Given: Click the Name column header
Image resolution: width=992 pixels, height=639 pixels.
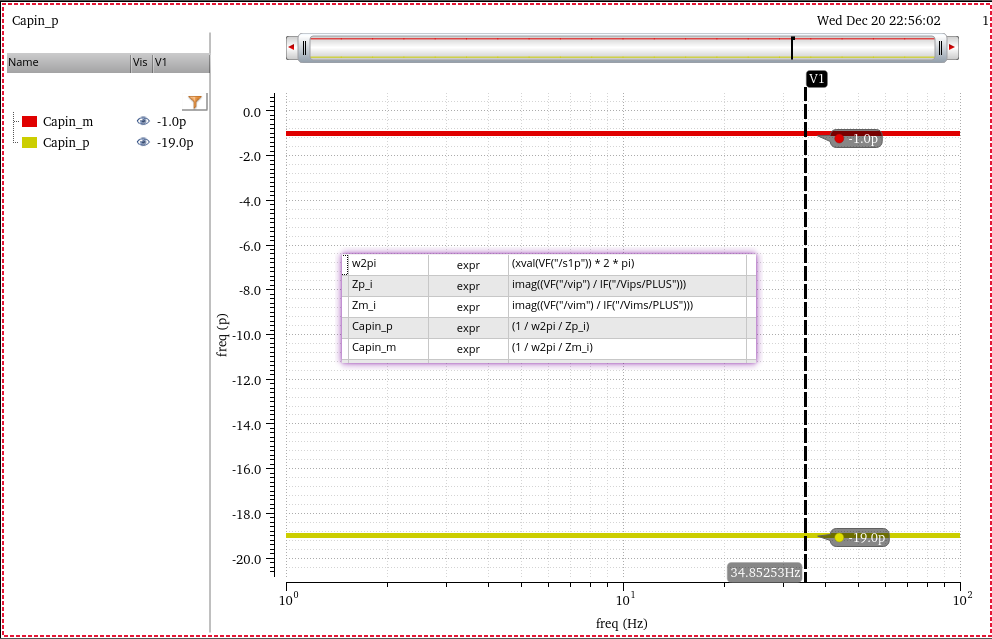Looking at the screenshot, I should 68,63.
